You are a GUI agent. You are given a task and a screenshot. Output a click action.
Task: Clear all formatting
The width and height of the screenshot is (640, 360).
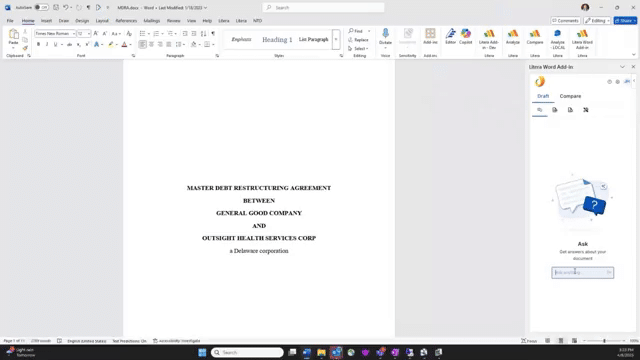129,33
